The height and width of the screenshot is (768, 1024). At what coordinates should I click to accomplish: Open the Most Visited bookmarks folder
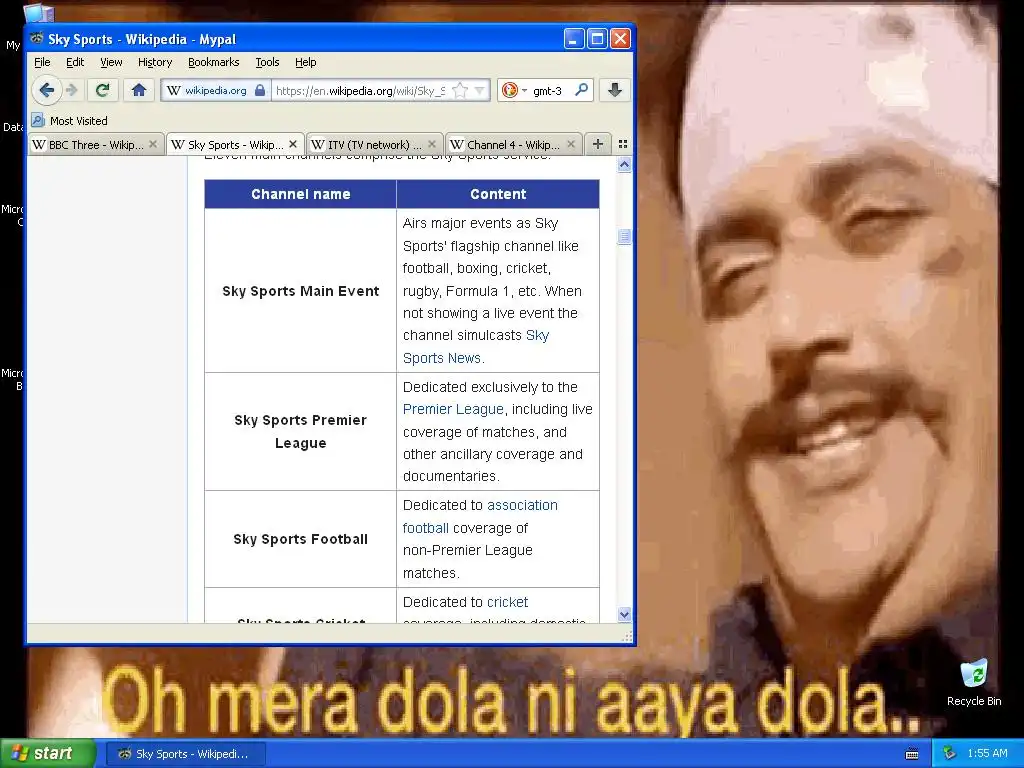[x=69, y=121]
